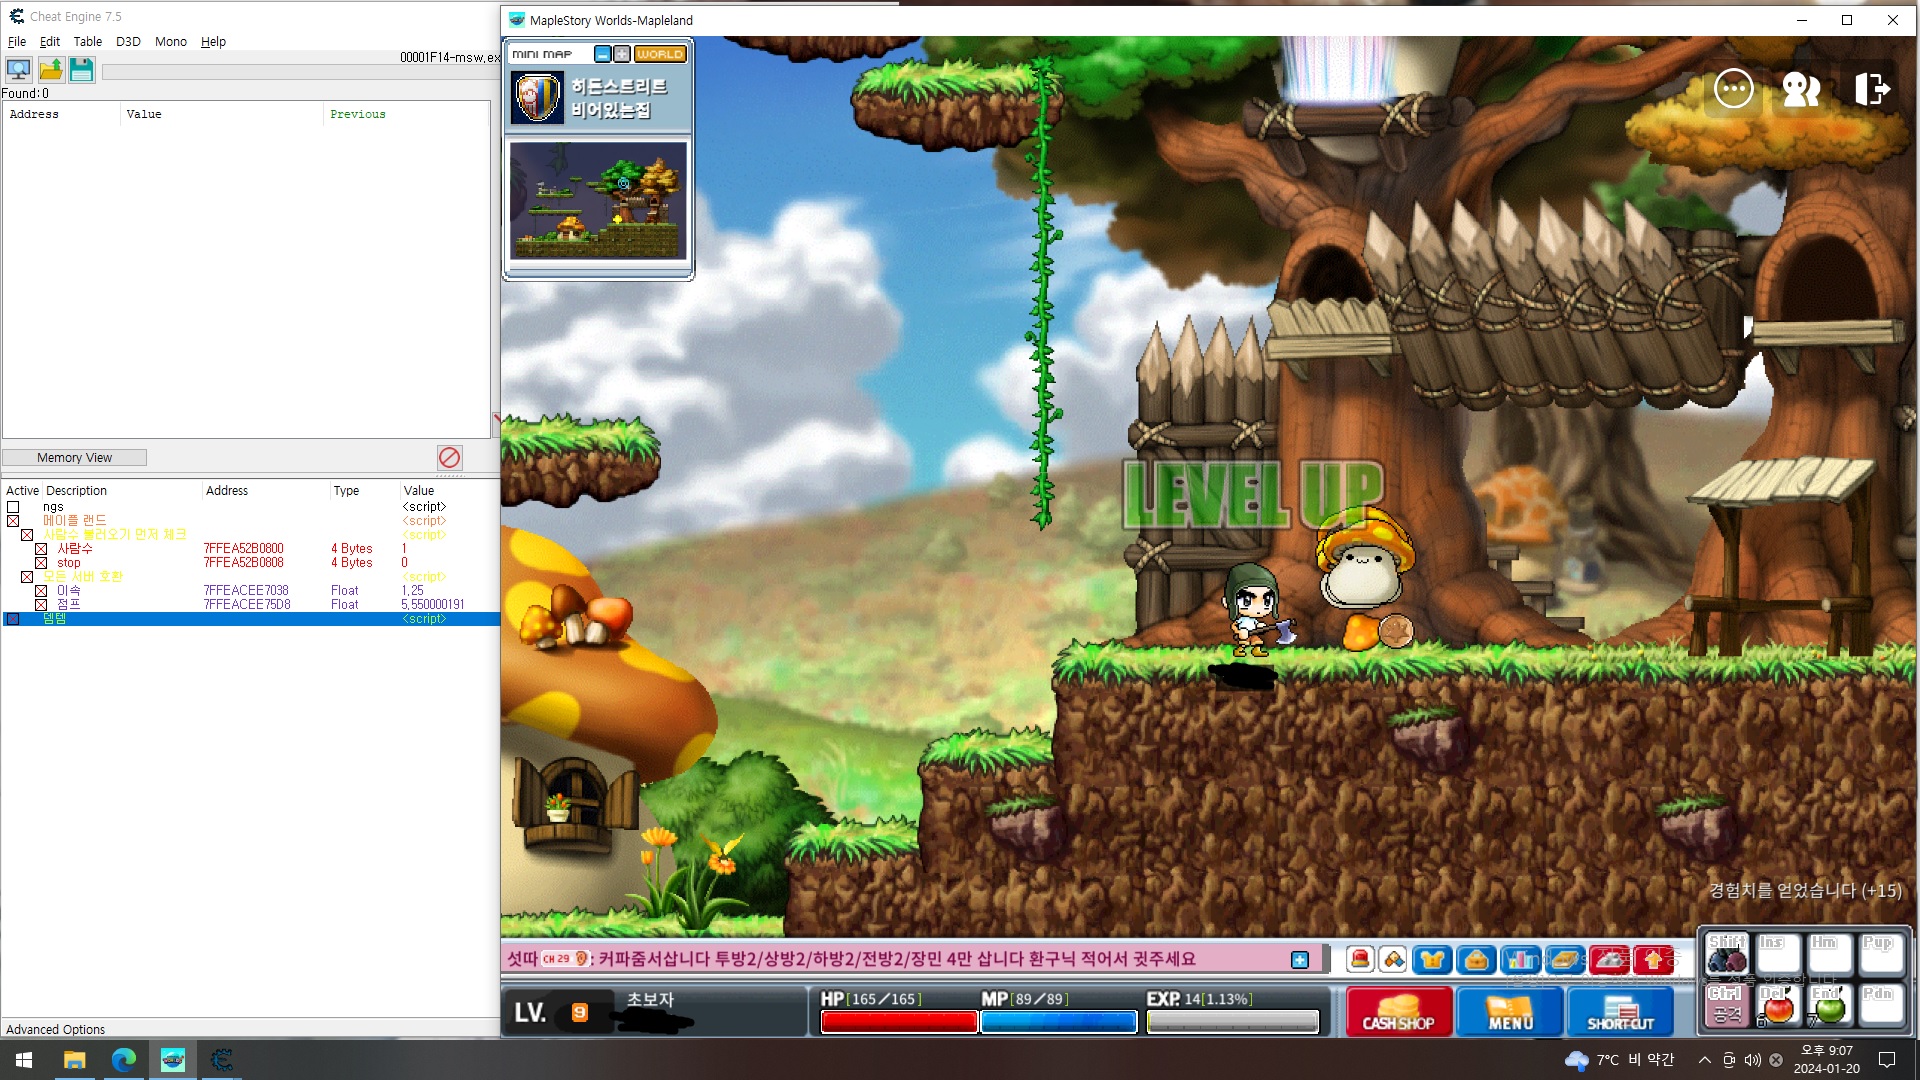Show hidden system tray icons chevron
The image size is (1920, 1080).
(x=1704, y=1060)
